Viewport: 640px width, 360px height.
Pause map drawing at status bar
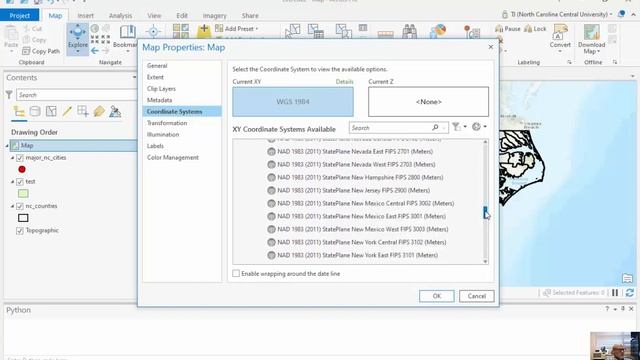(615, 293)
